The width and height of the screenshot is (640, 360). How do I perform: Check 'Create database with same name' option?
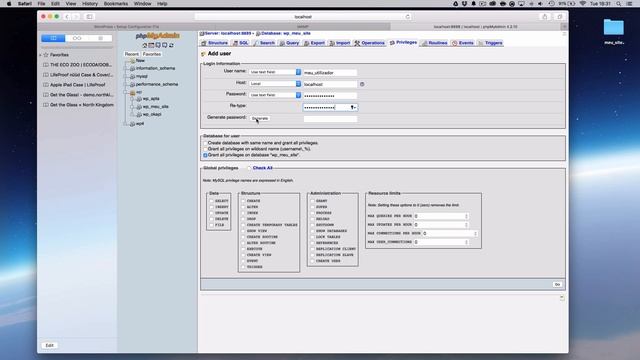[x=205, y=143]
